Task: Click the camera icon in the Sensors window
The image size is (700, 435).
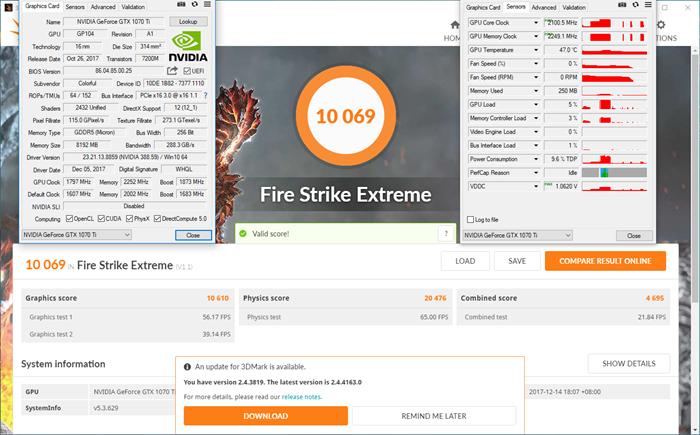Action: tap(622, 5)
